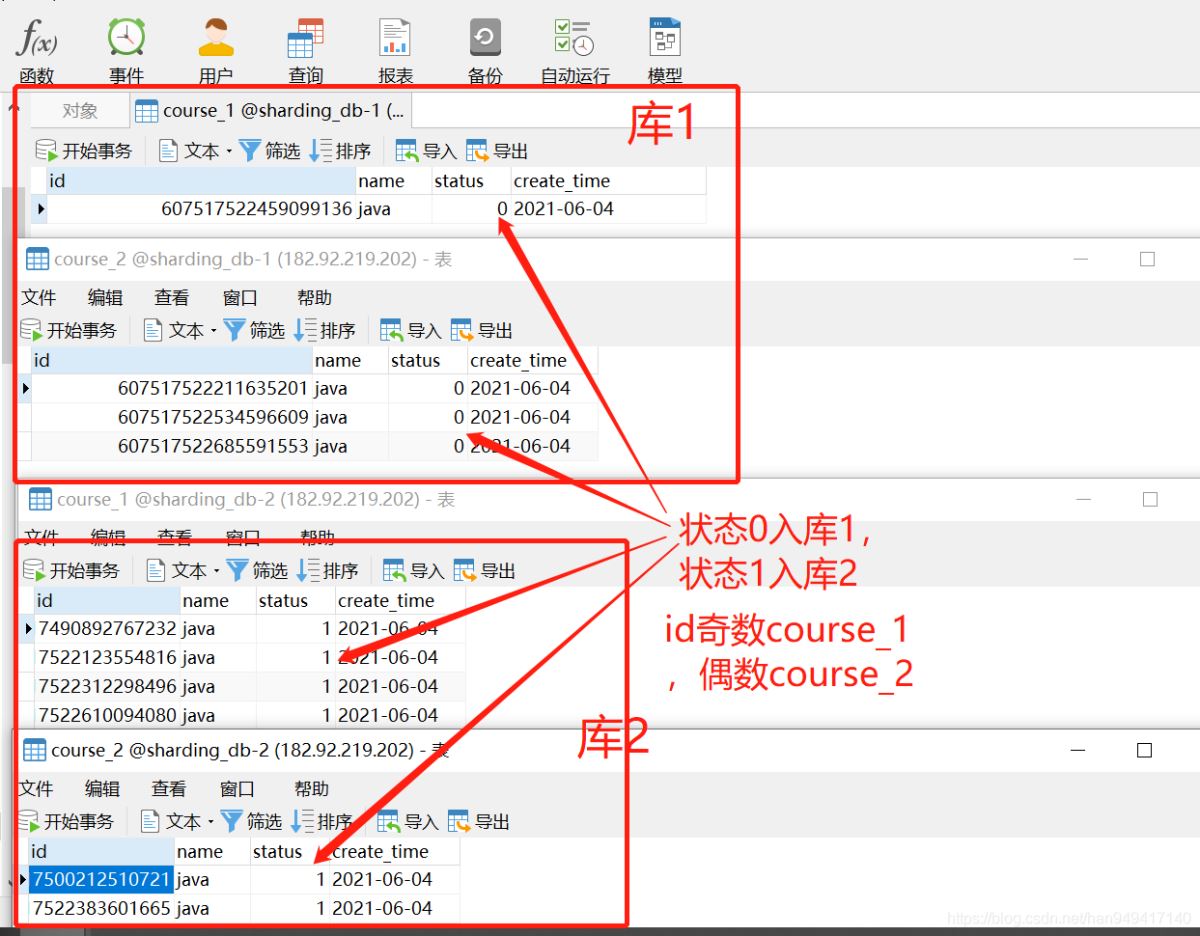Open 窗口 menu in course_2 sharding_db-2 window
1200x936 pixels.
(x=237, y=789)
